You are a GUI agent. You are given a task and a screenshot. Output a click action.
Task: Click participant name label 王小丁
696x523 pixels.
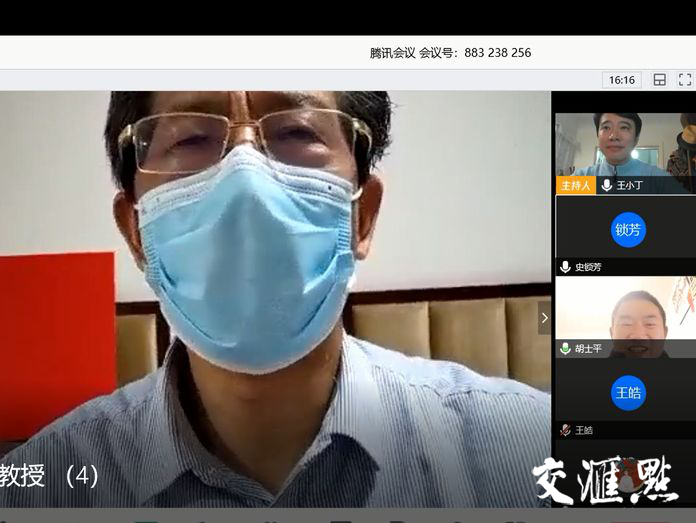click(x=629, y=185)
